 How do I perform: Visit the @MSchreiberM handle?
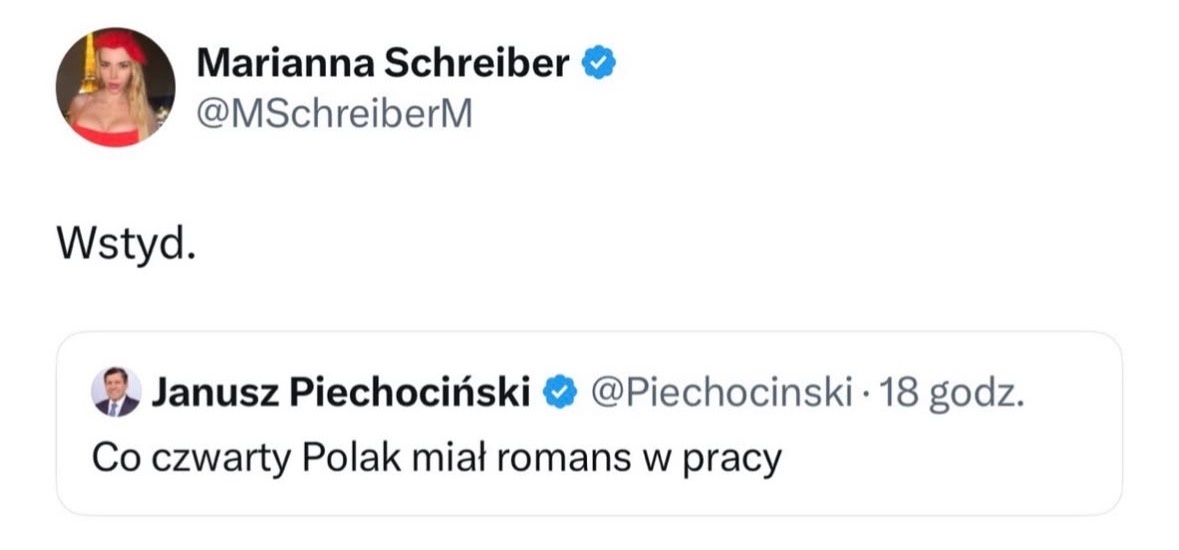(x=333, y=116)
